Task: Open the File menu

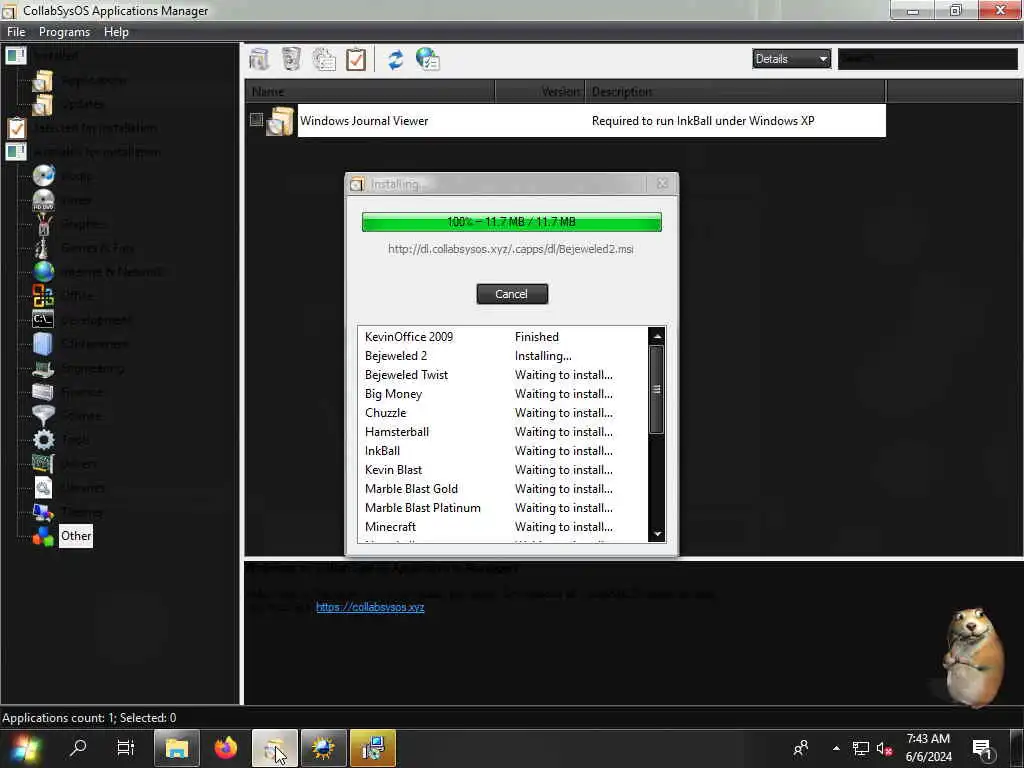Action: pyautogui.click(x=16, y=31)
